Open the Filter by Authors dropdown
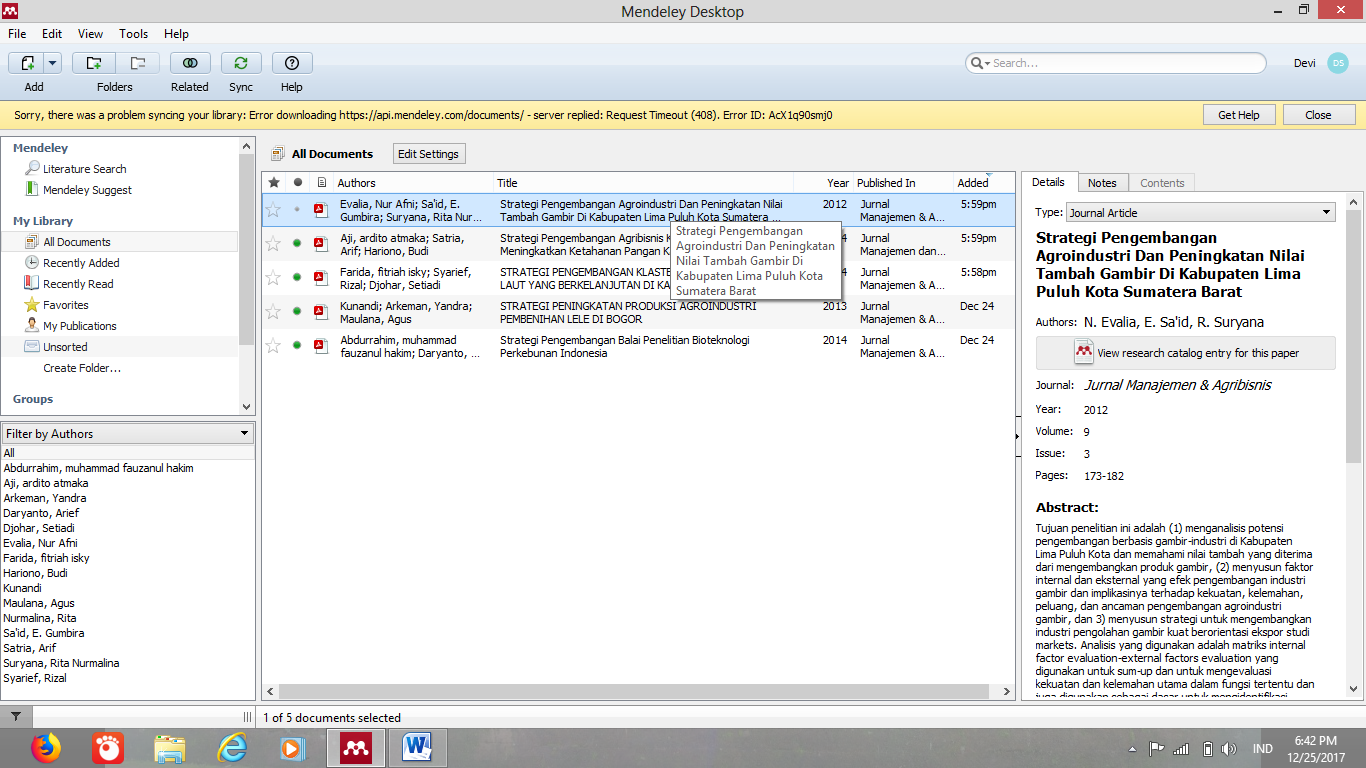This screenshot has width=1366, height=768. 128,434
